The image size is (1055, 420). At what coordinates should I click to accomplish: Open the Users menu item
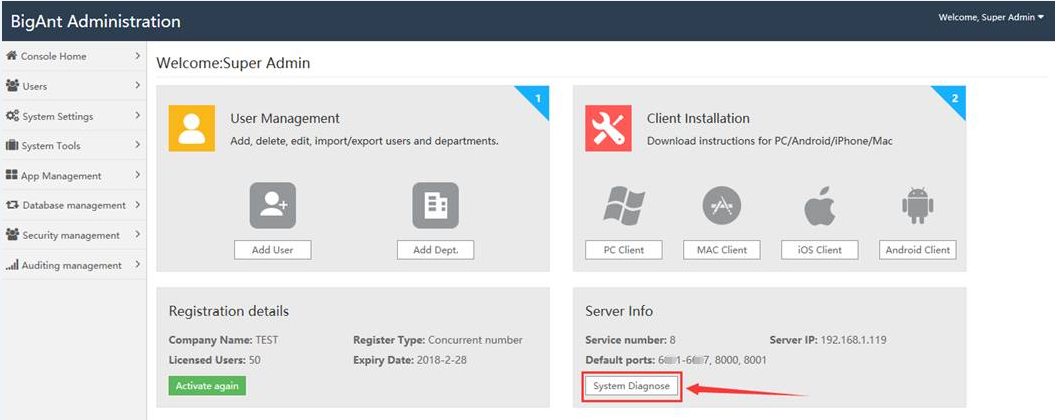coord(73,85)
